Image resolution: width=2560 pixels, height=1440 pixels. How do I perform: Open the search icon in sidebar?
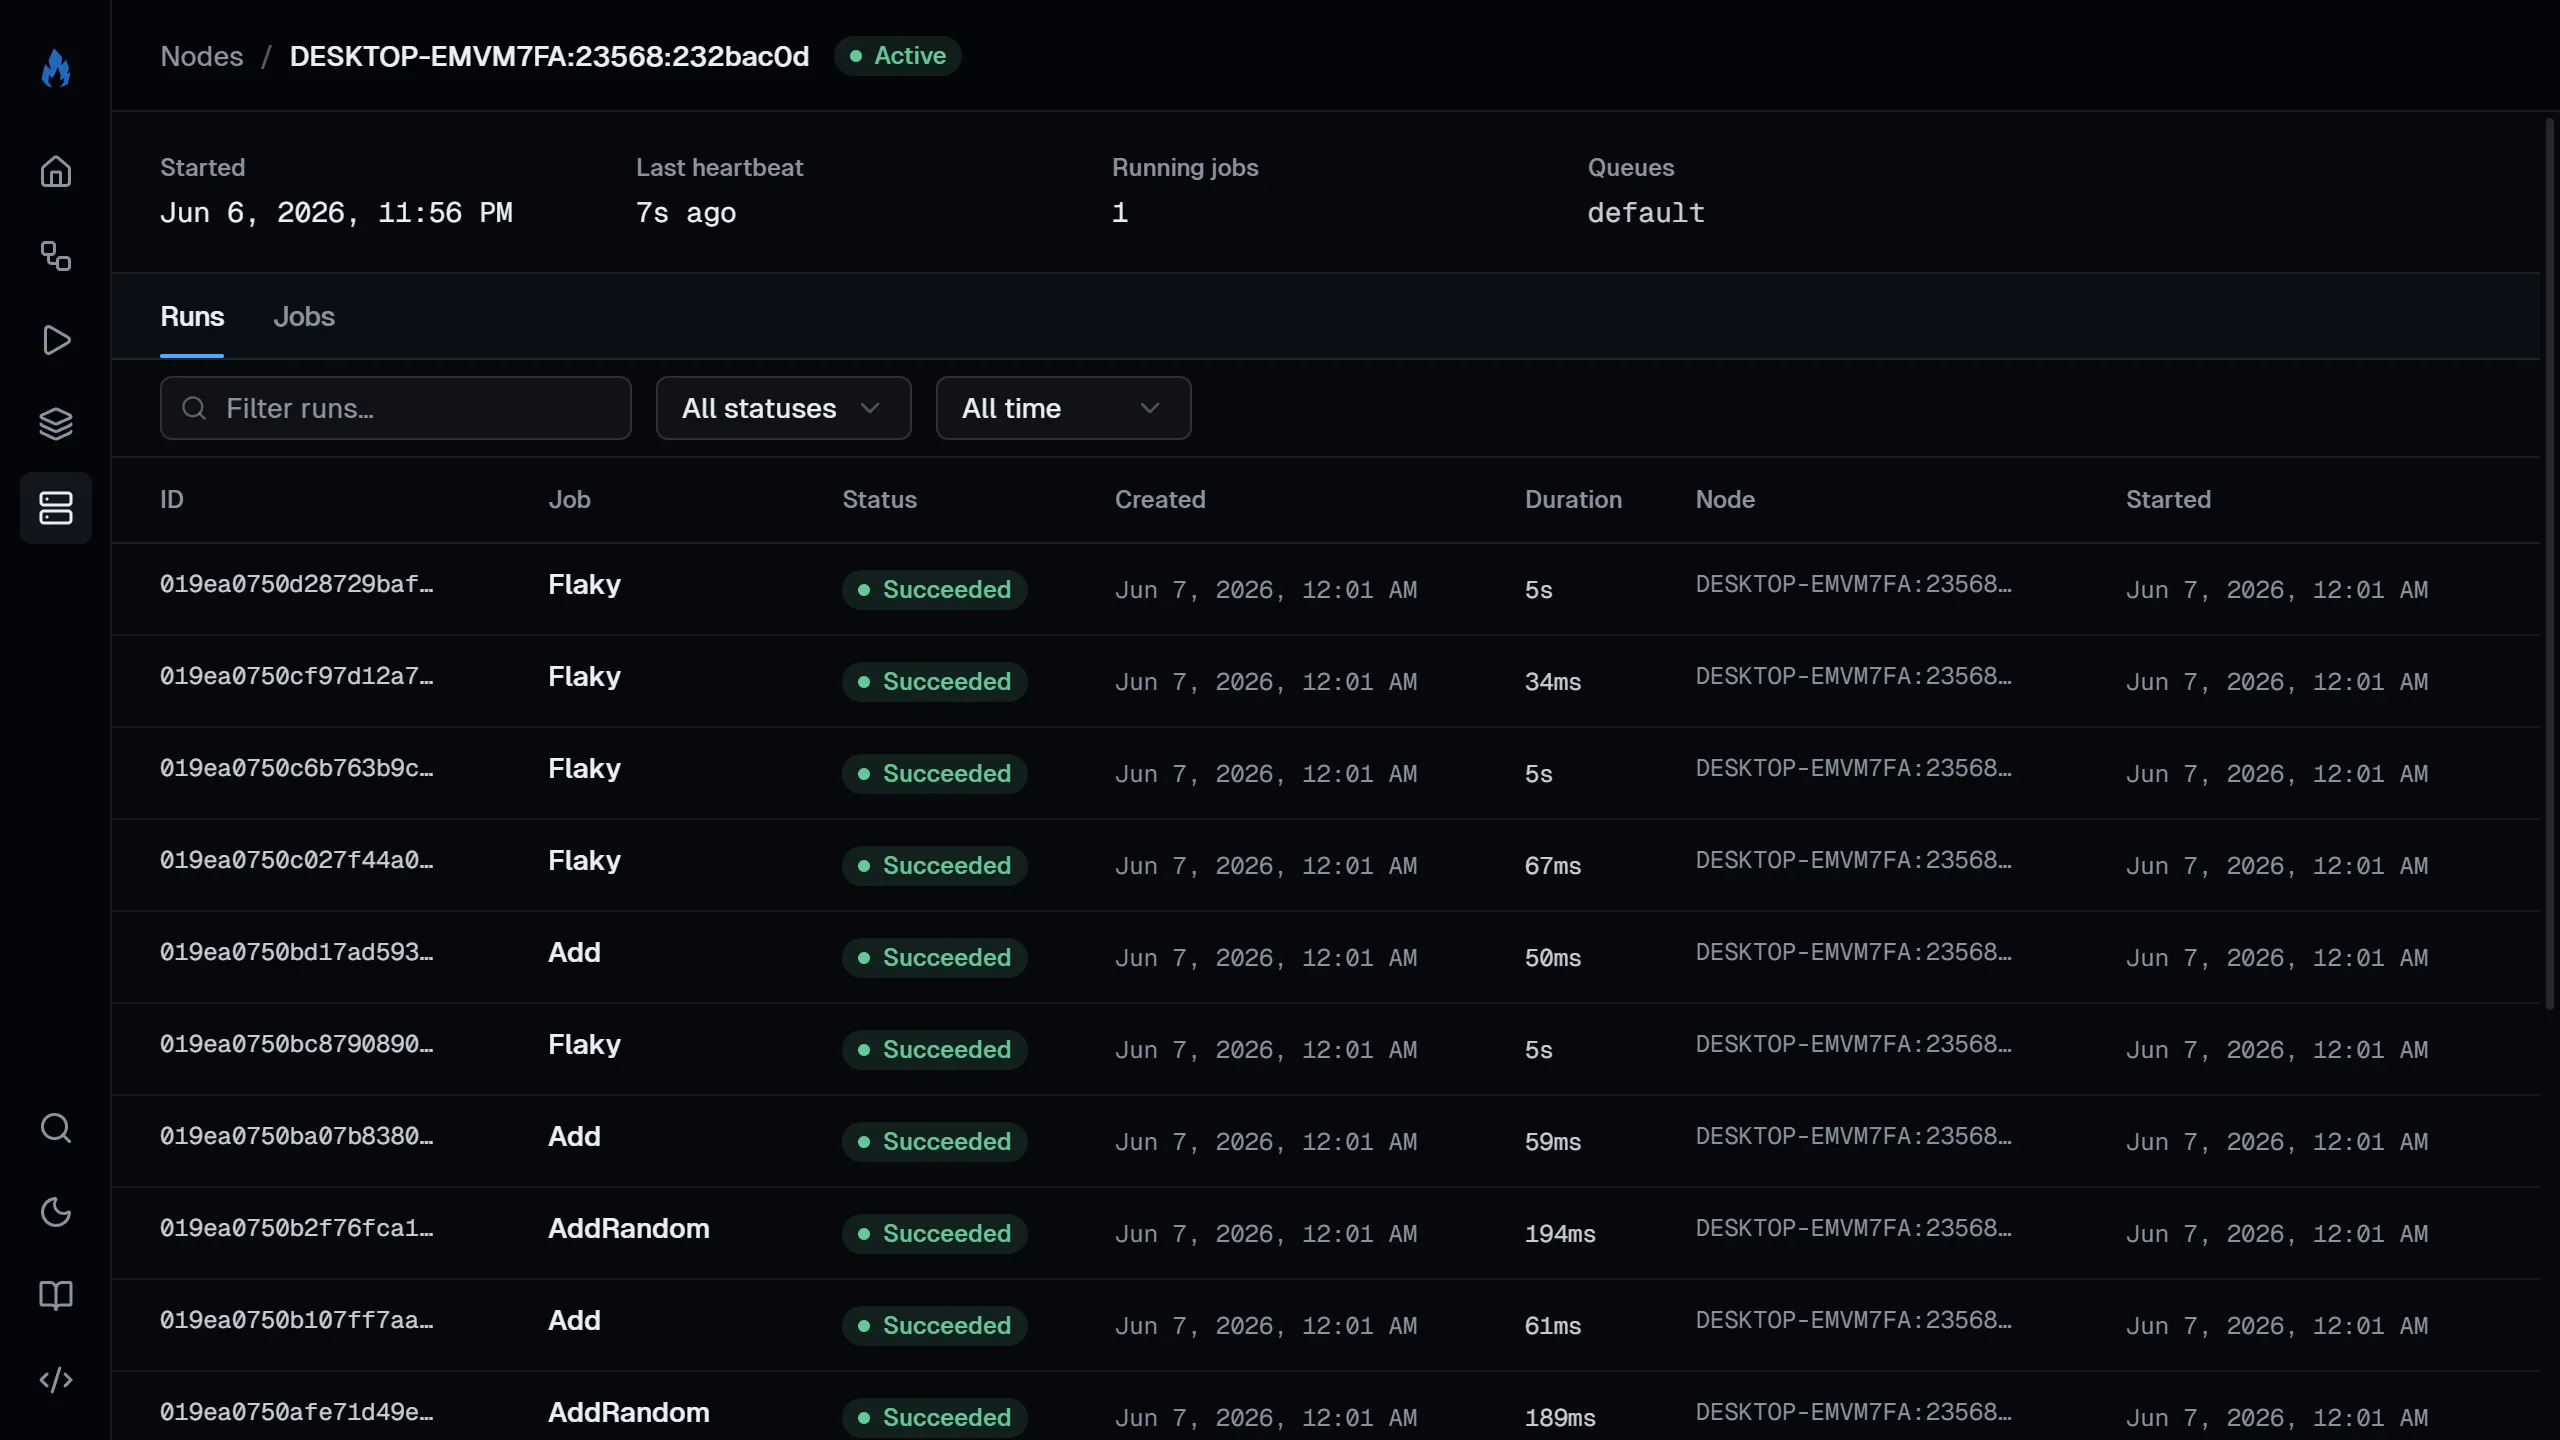pyautogui.click(x=56, y=1128)
